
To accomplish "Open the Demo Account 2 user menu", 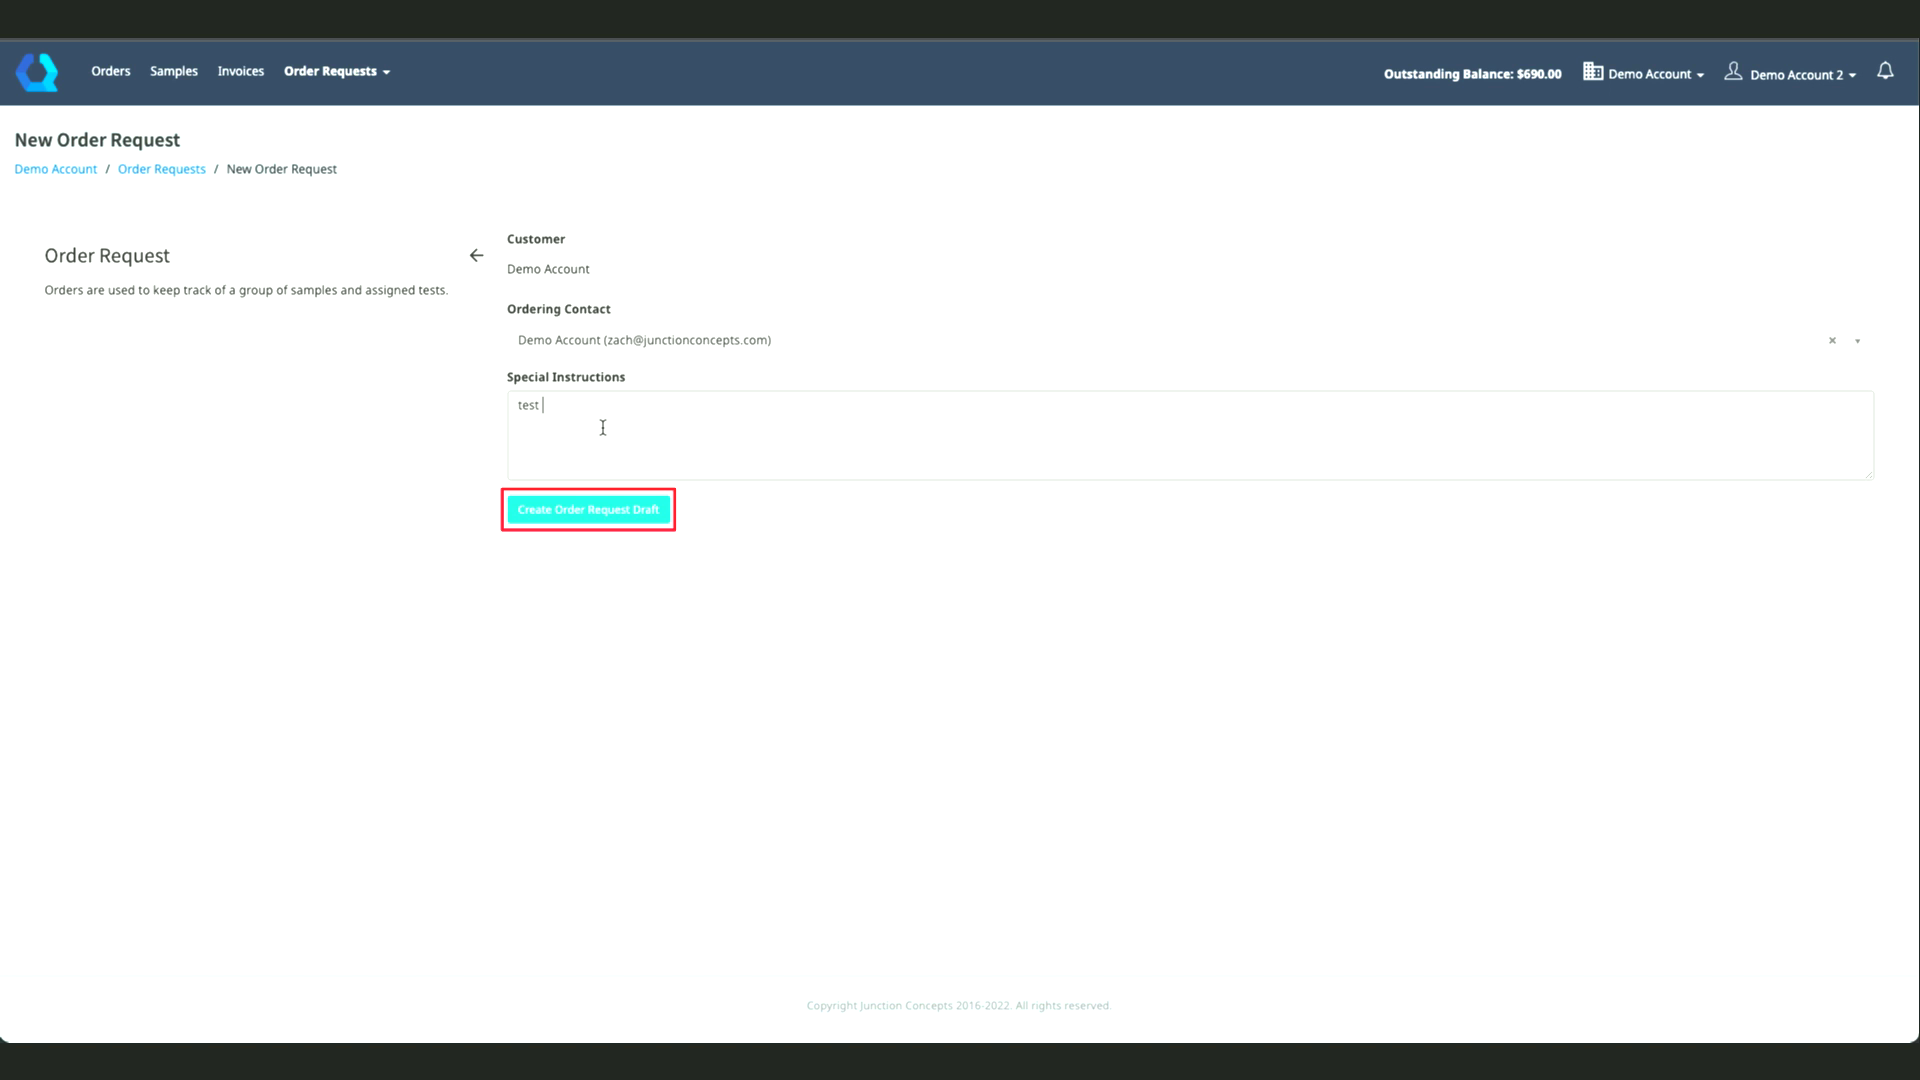I will 1802,75.
